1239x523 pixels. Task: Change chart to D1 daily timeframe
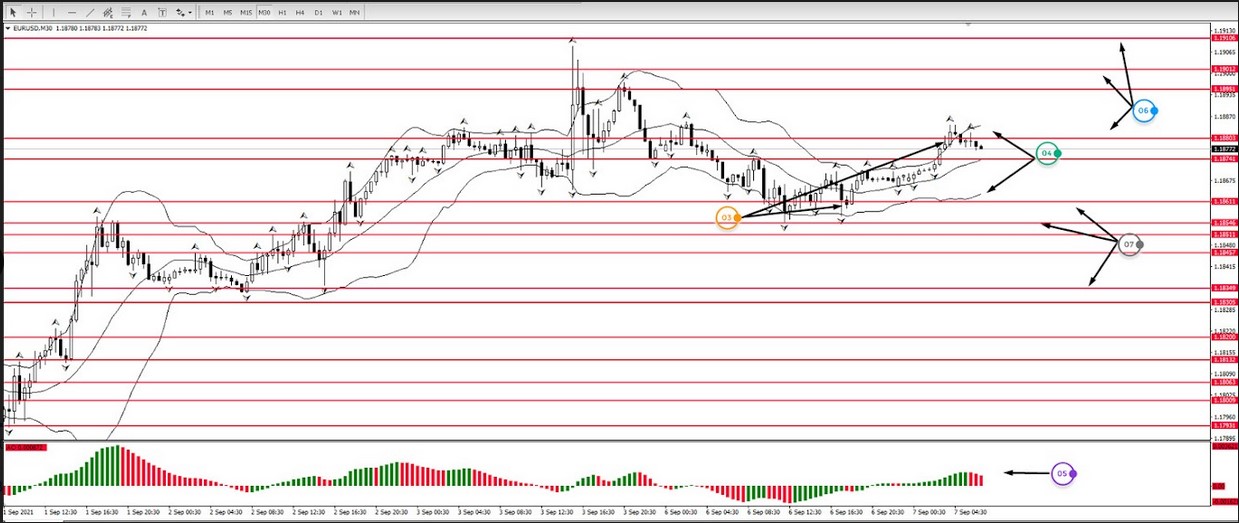tap(318, 12)
